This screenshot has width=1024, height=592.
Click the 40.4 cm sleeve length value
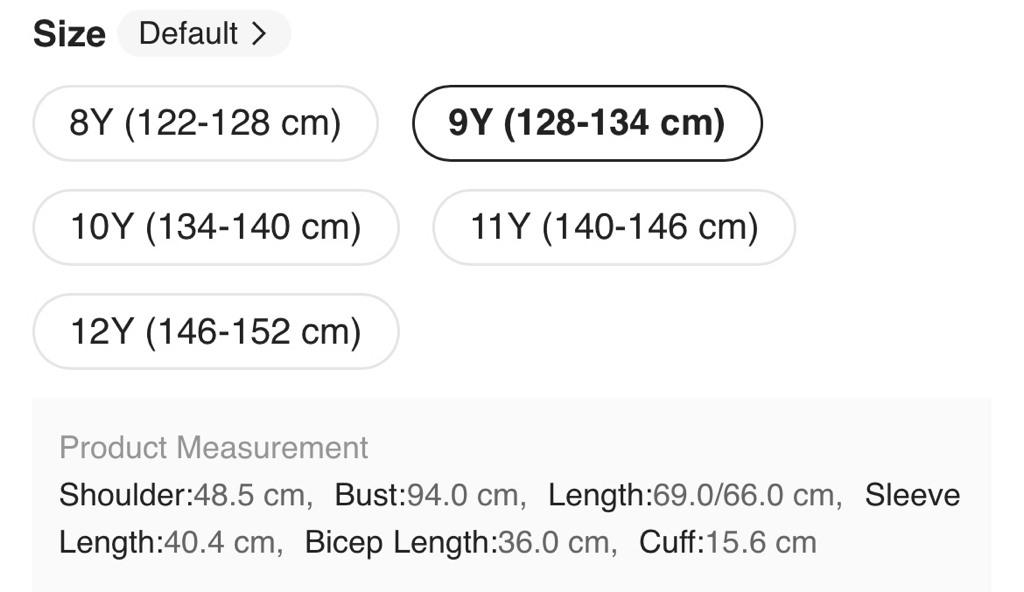coord(219,543)
